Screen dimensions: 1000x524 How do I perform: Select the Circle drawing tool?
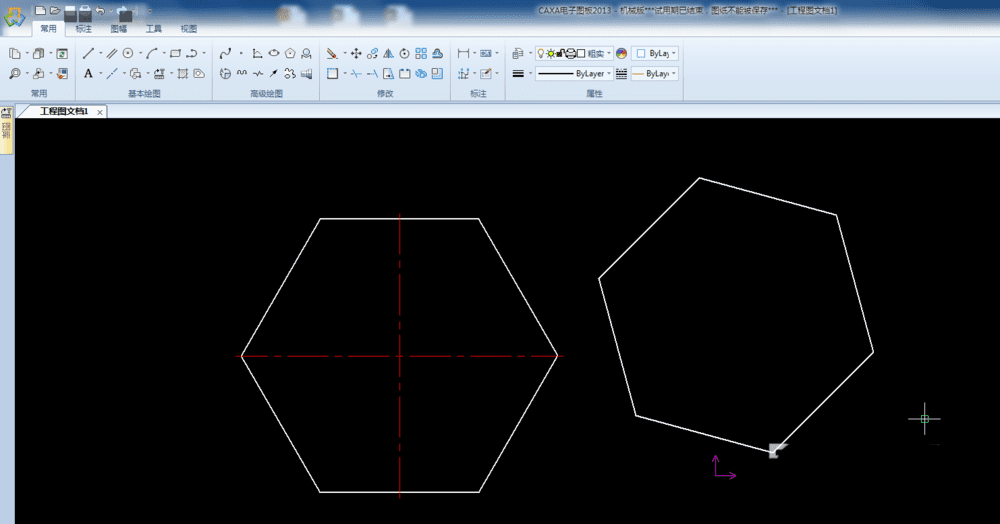[x=128, y=53]
